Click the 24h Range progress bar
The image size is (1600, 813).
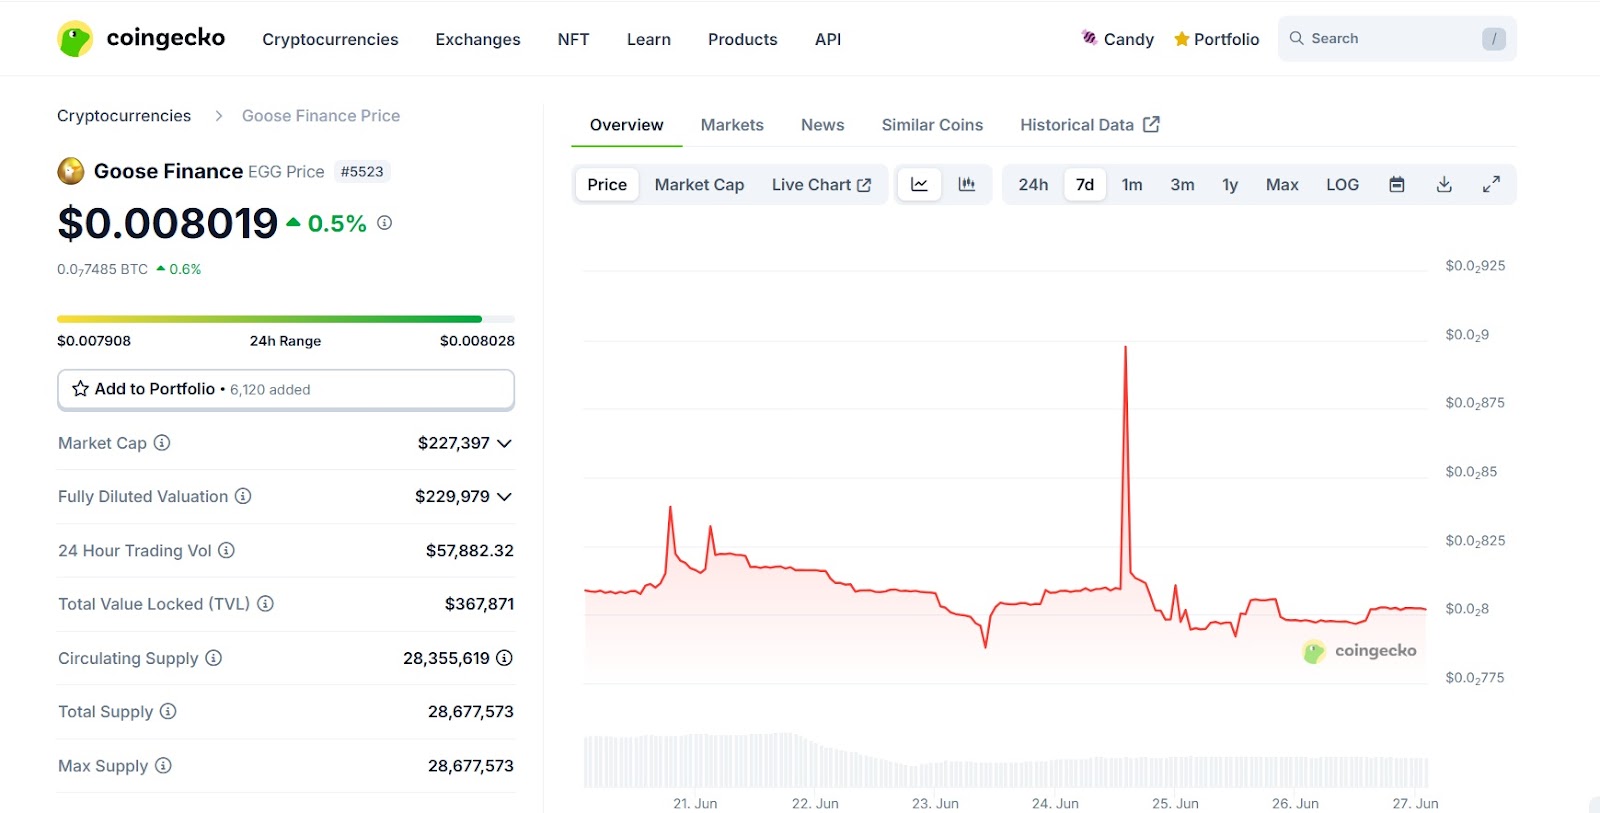click(x=286, y=319)
